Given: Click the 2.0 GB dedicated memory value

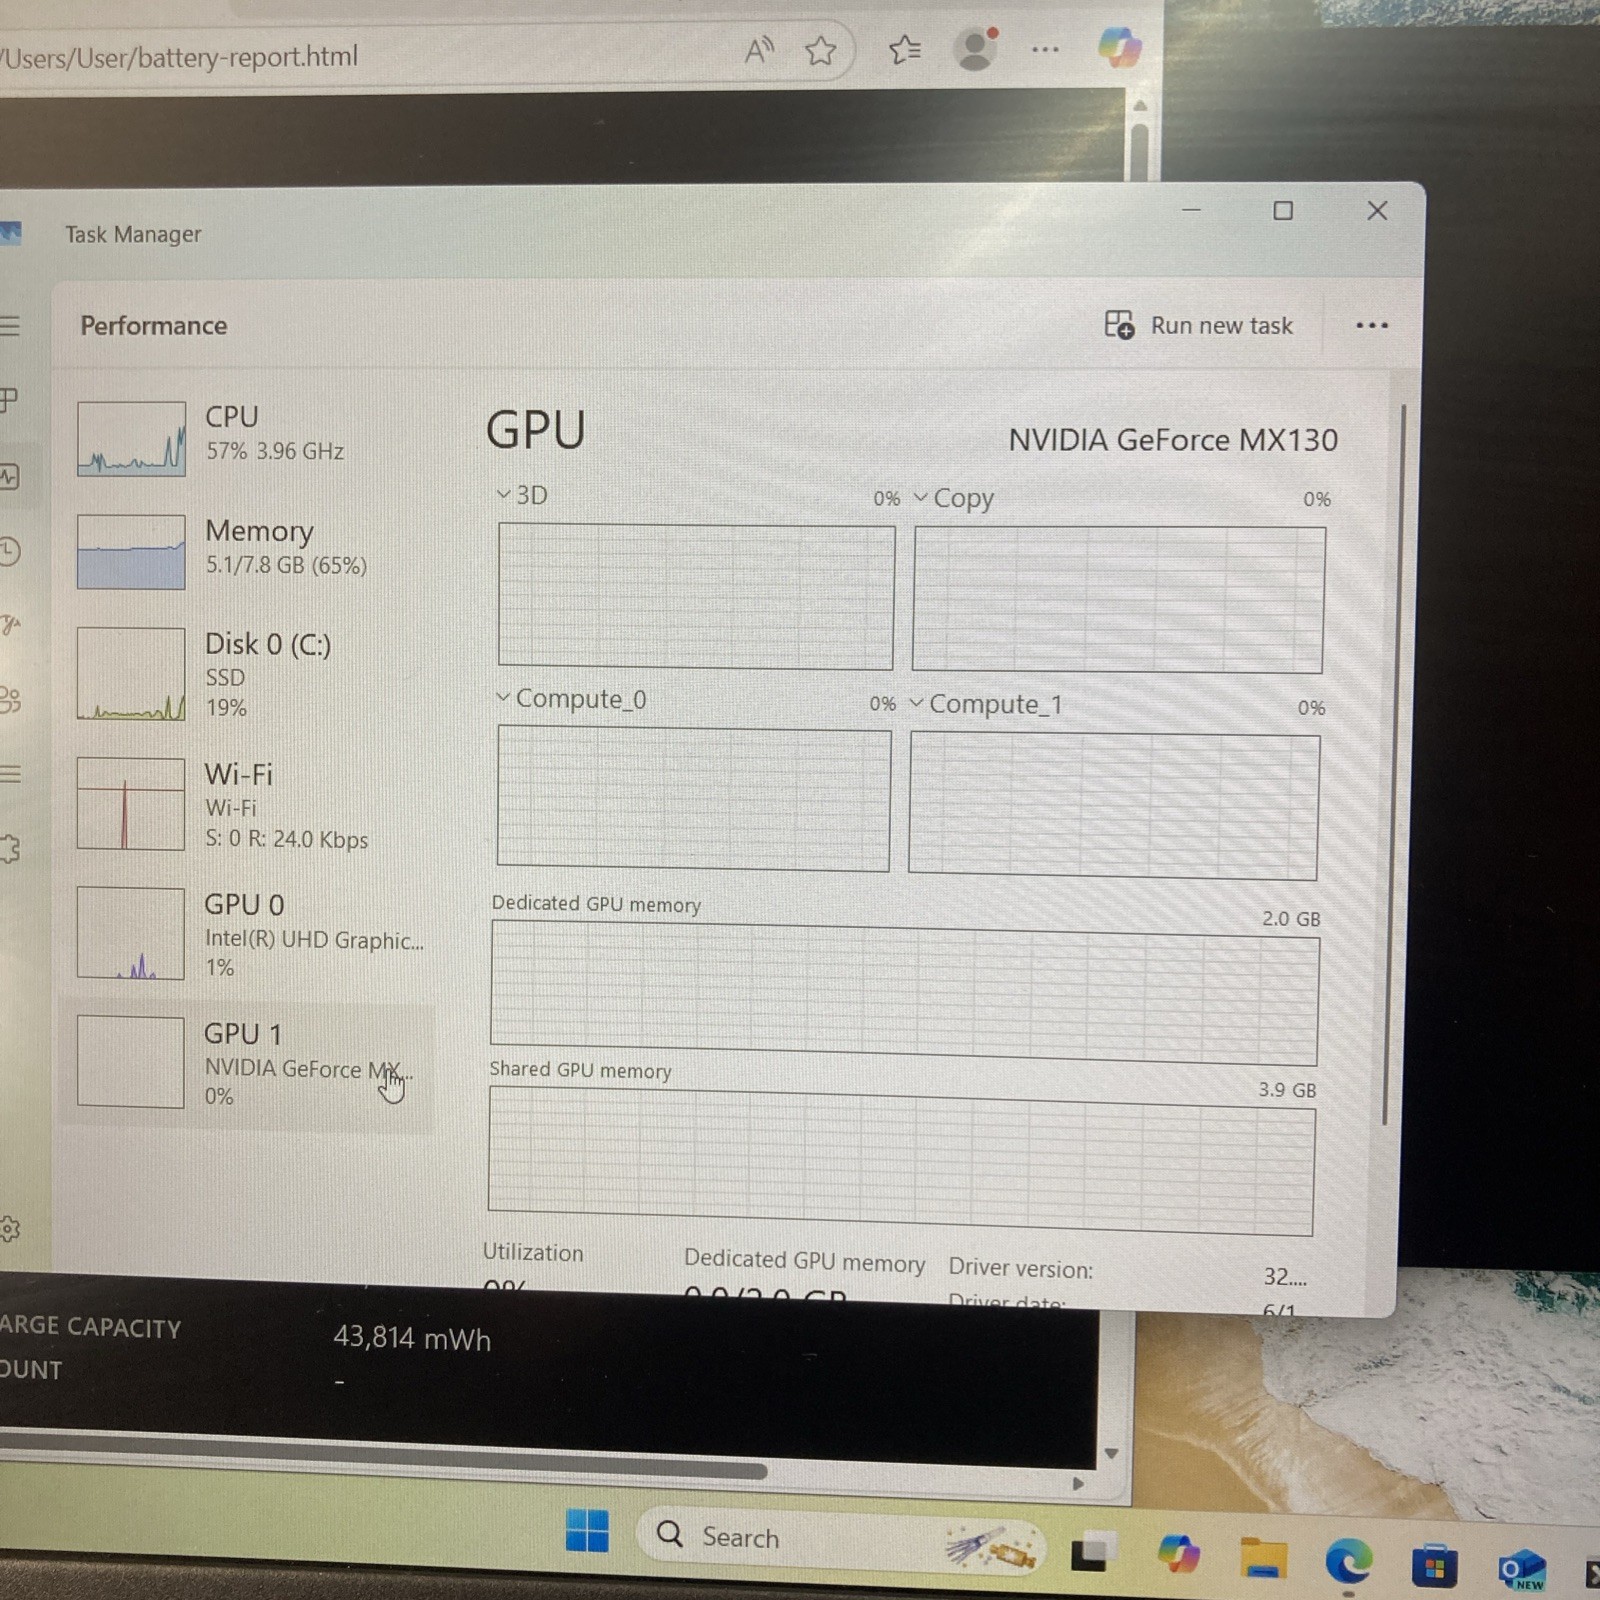Looking at the screenshot, I should pos(1290,918).
